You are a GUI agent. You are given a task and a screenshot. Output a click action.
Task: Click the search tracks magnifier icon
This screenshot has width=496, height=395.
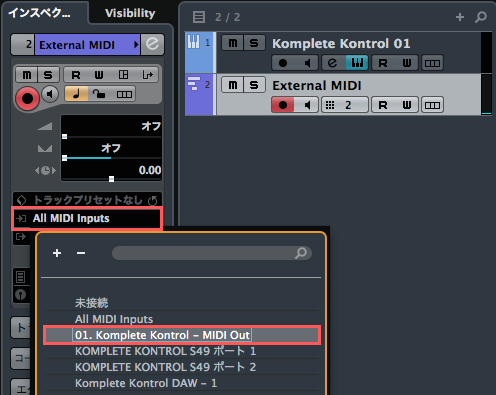(x=481, y=17)
